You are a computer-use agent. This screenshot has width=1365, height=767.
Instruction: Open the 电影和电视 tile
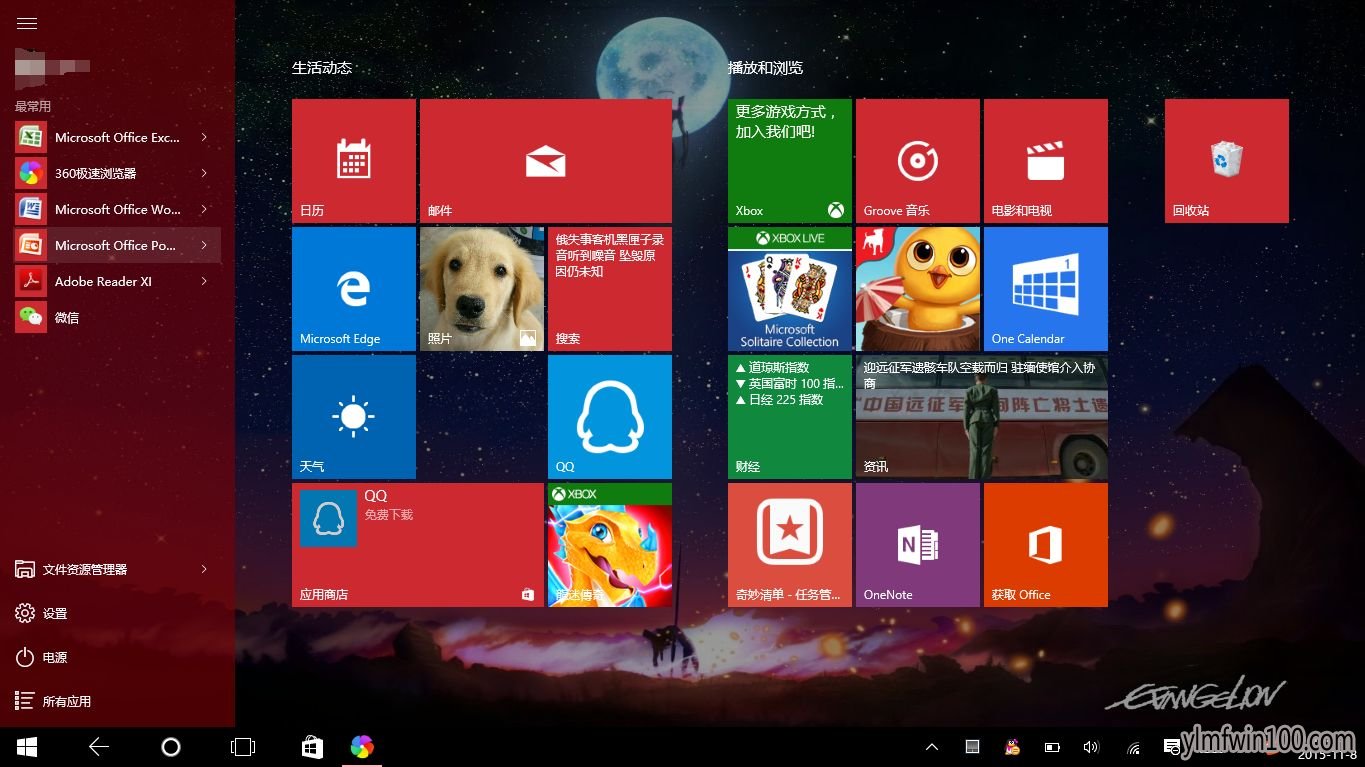(x=1046, y=161)
